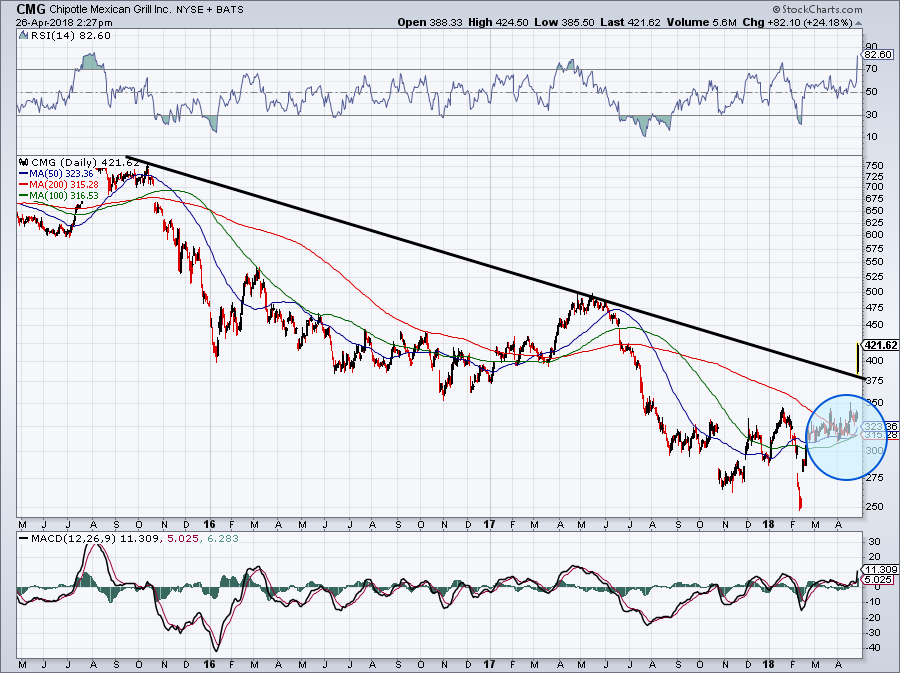The image size is (900, 673).
Task: Click the CMG ticker symbol heading
Action: click(30, 9)
